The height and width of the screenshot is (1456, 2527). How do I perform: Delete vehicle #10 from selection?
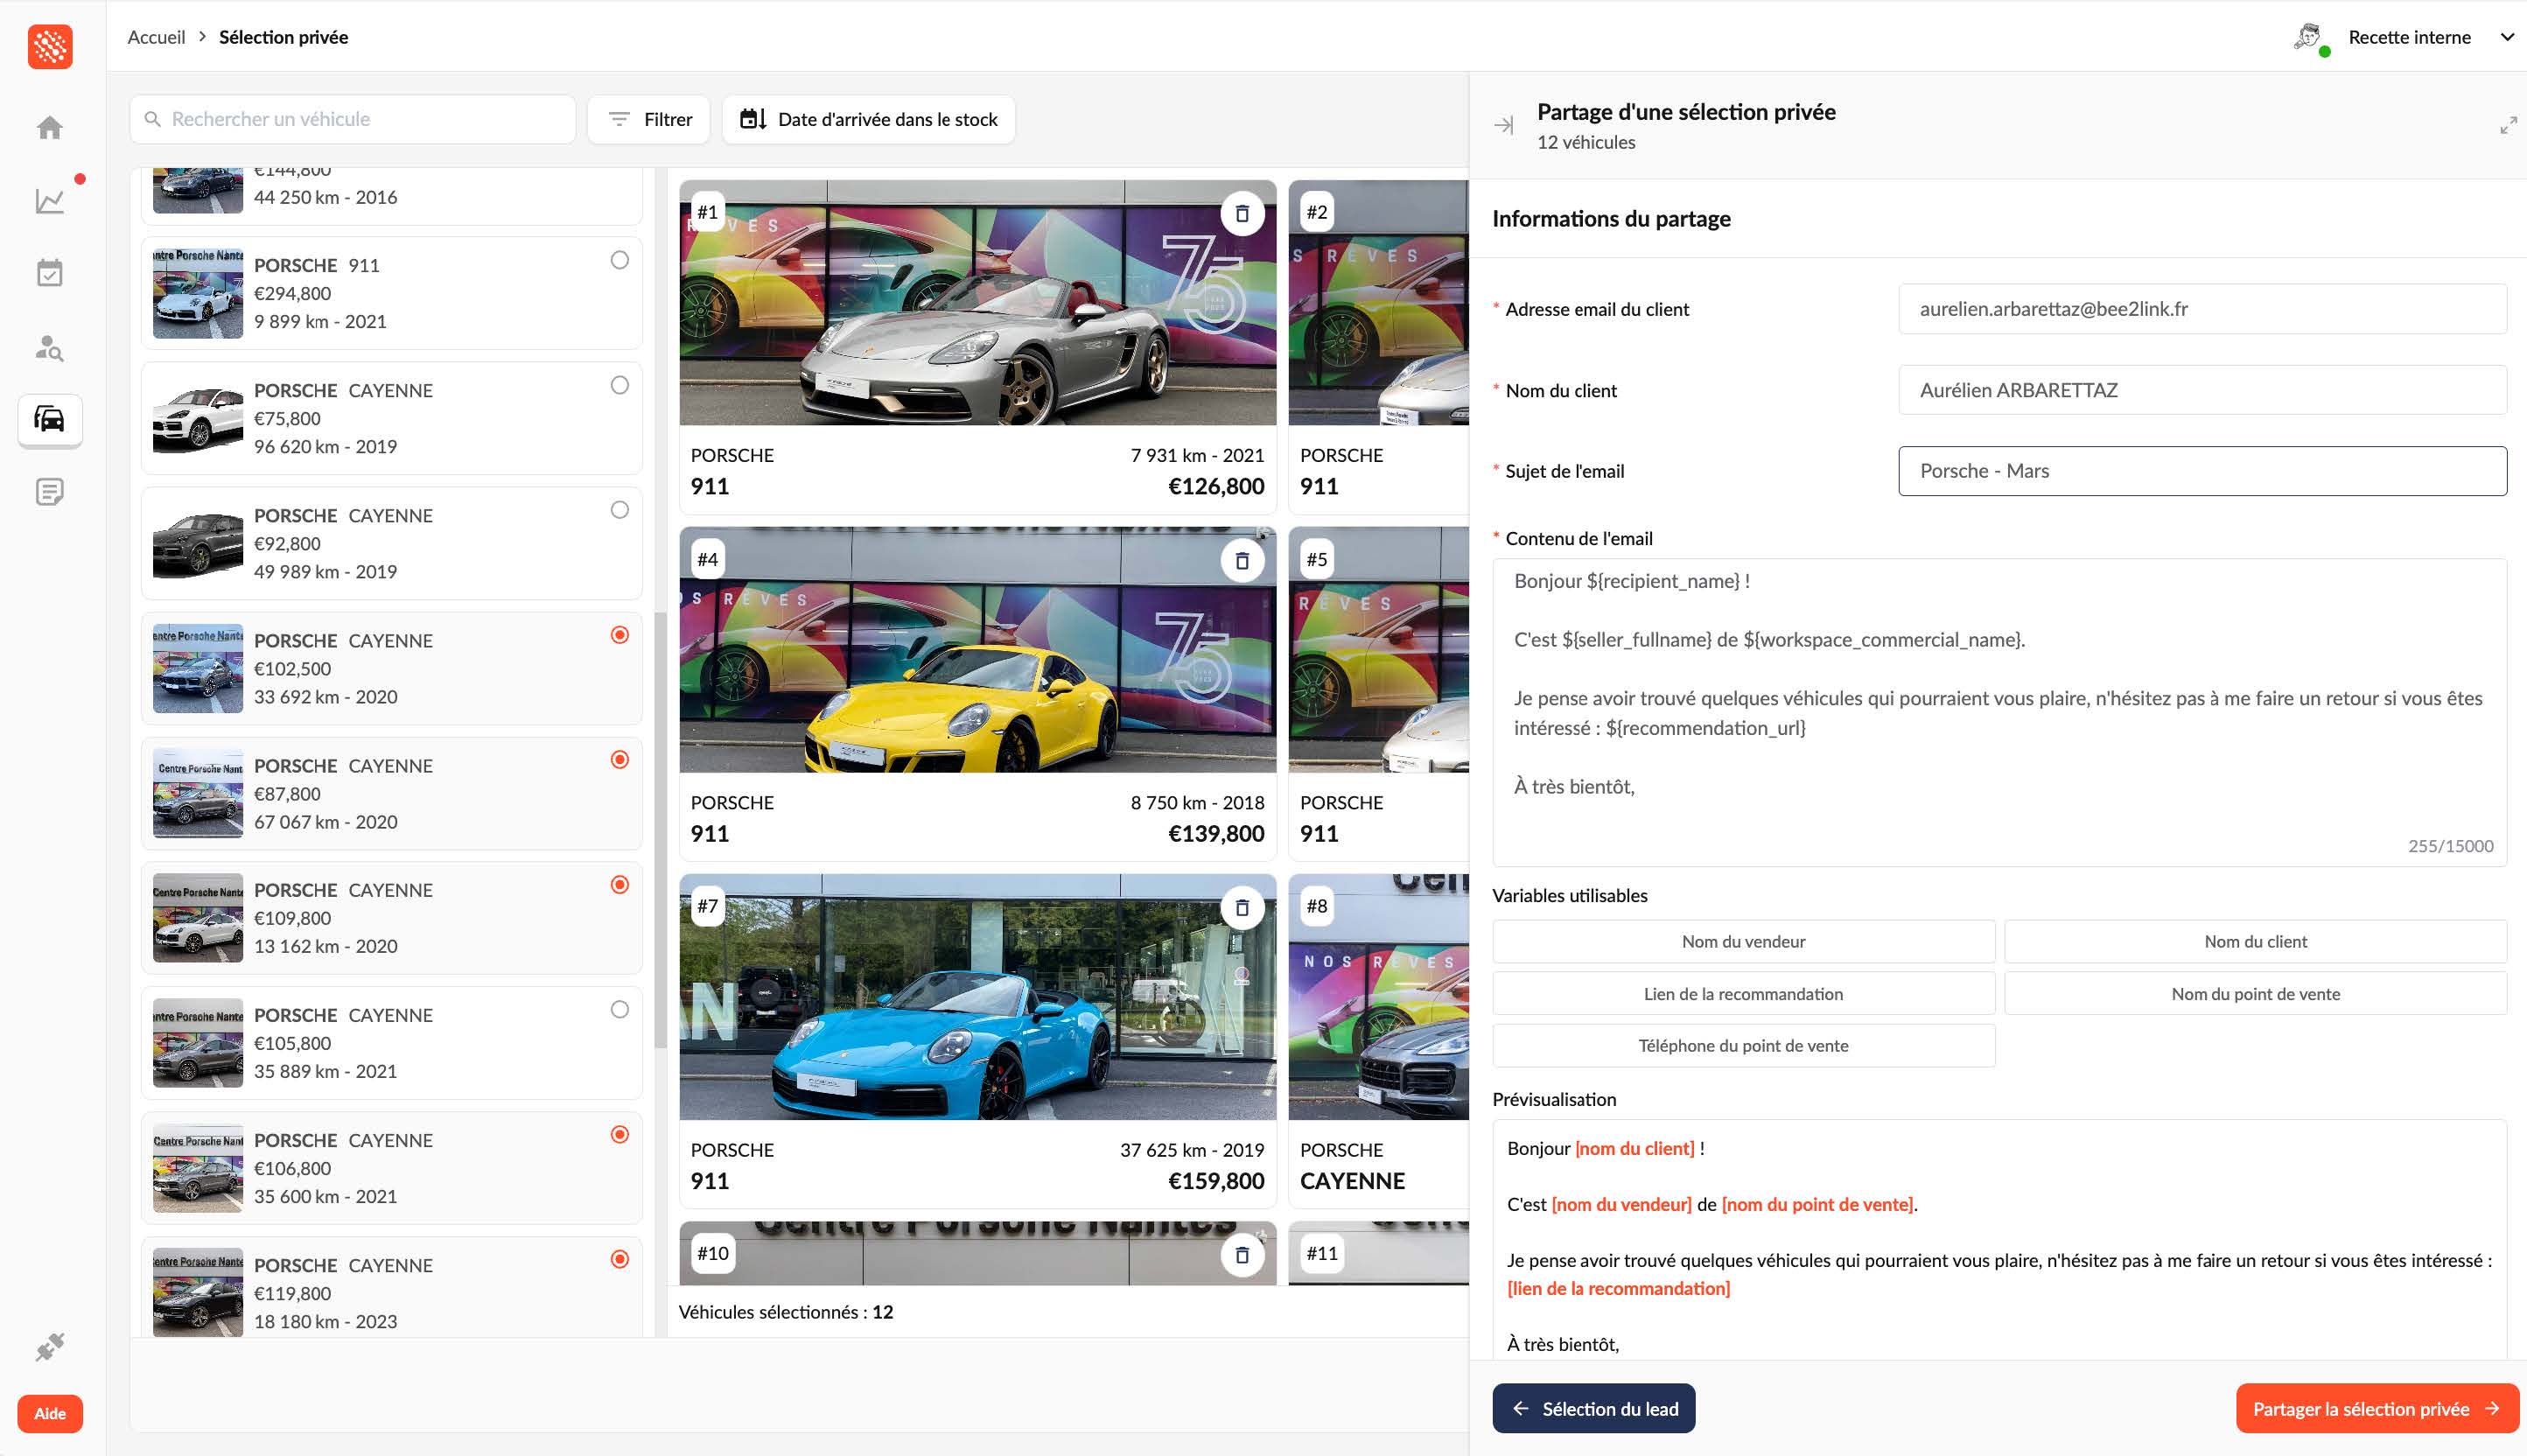point(1242,1254)
